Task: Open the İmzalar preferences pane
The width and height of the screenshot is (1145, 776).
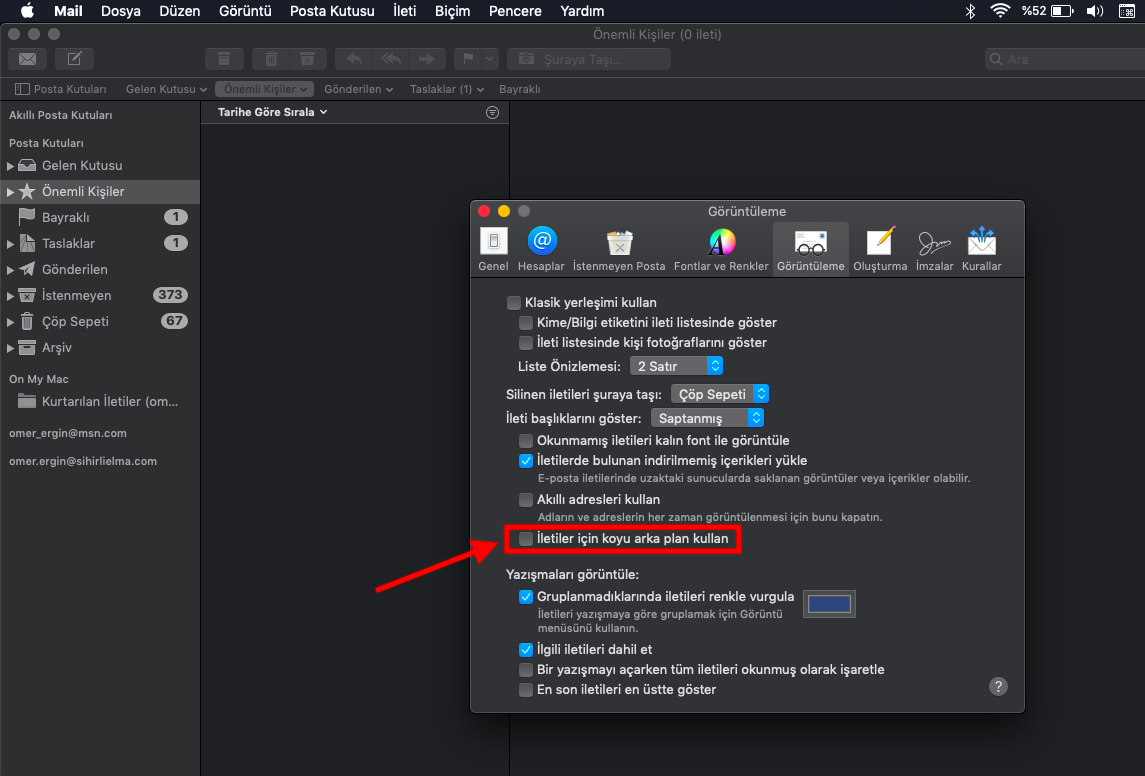Action: coord(934,249)
